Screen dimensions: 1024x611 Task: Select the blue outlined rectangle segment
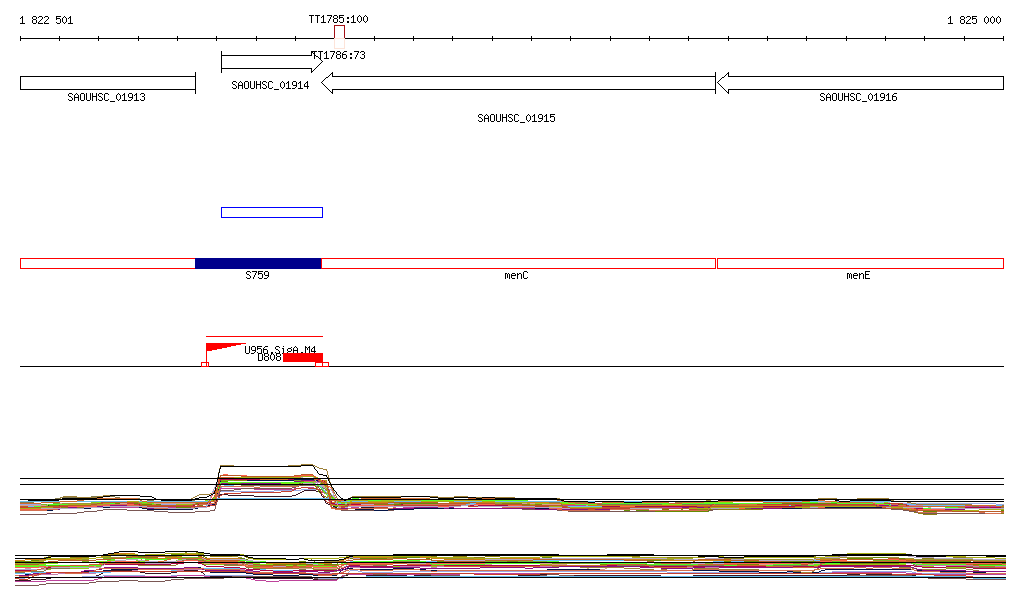coord(272,212)
